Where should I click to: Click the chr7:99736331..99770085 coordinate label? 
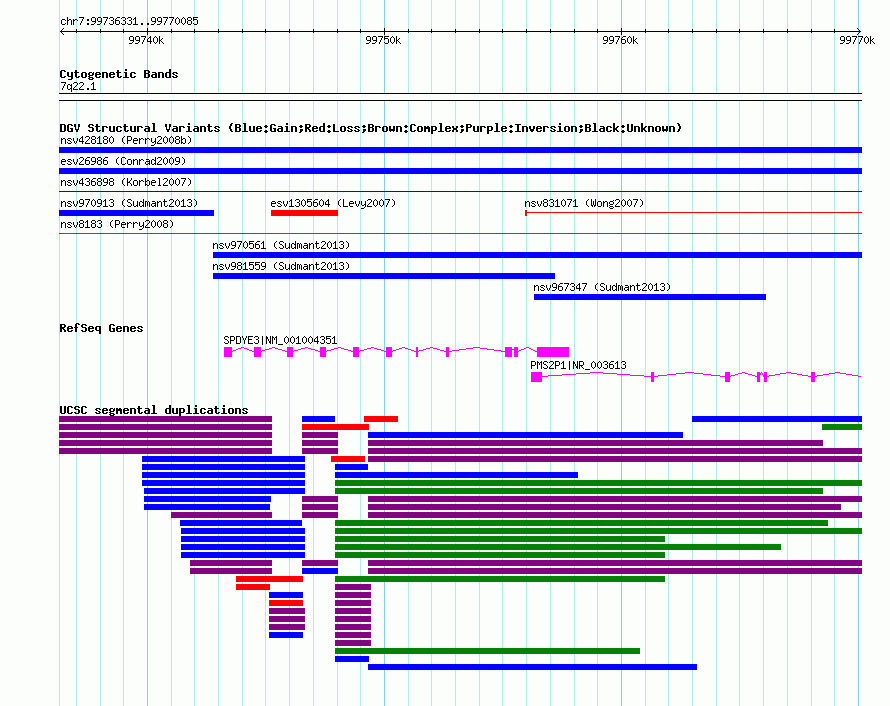[129, 21]
